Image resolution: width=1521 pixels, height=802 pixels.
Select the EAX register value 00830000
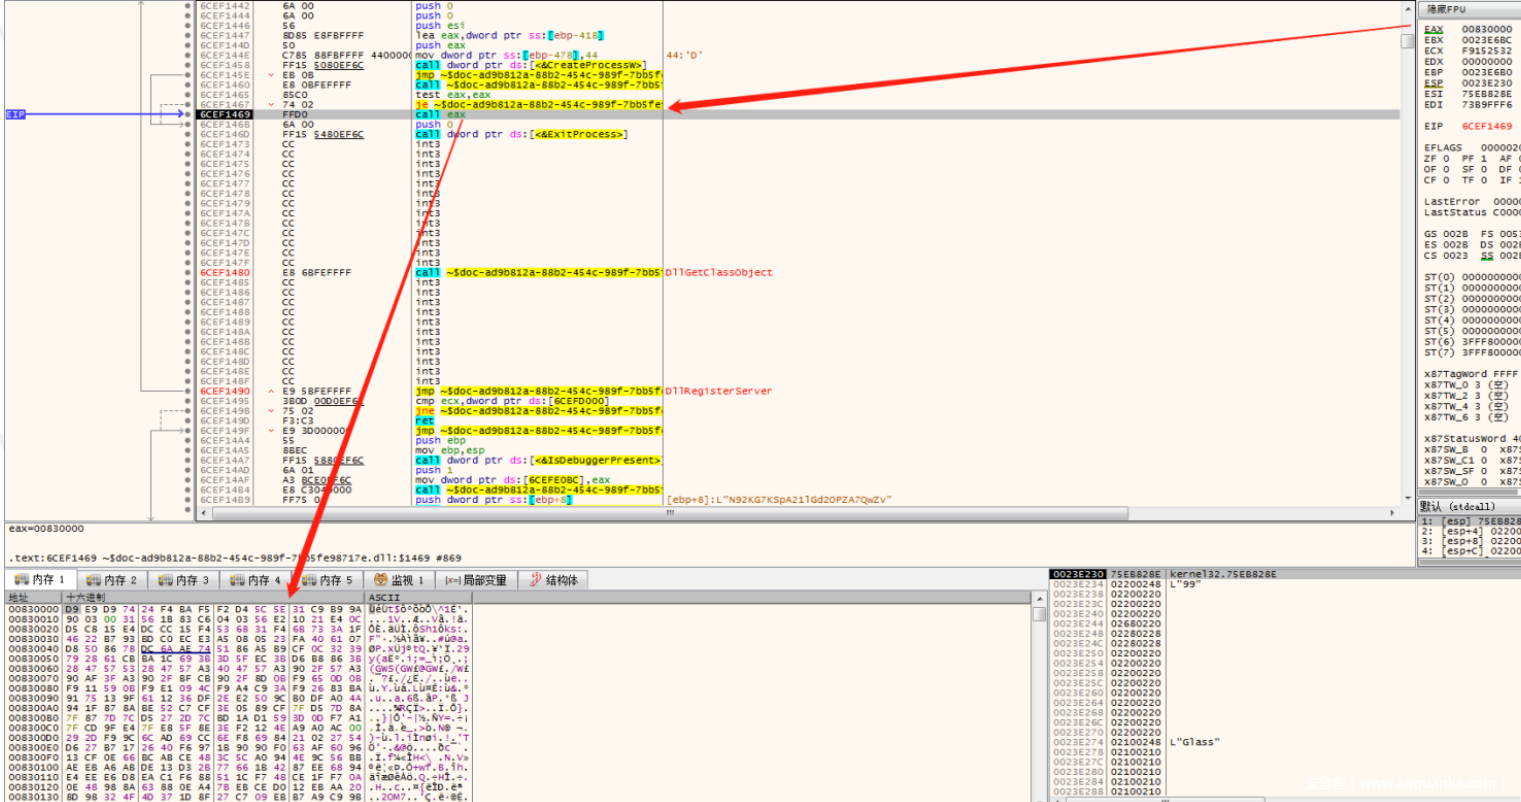(1486, 30)
